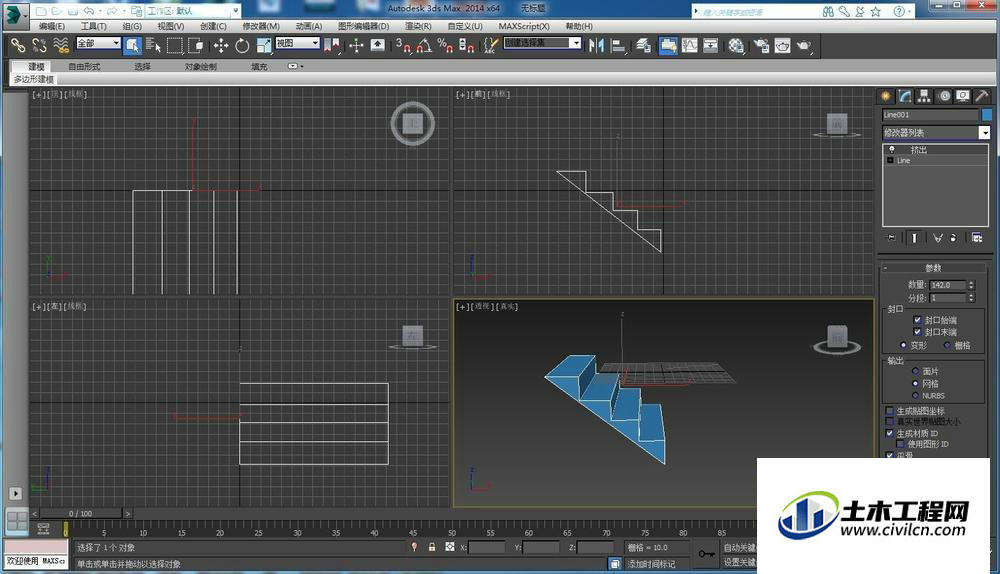Screen dimensions: 1000x574
Task: Open the 编辑(E) menu
Action: (52, 26)
